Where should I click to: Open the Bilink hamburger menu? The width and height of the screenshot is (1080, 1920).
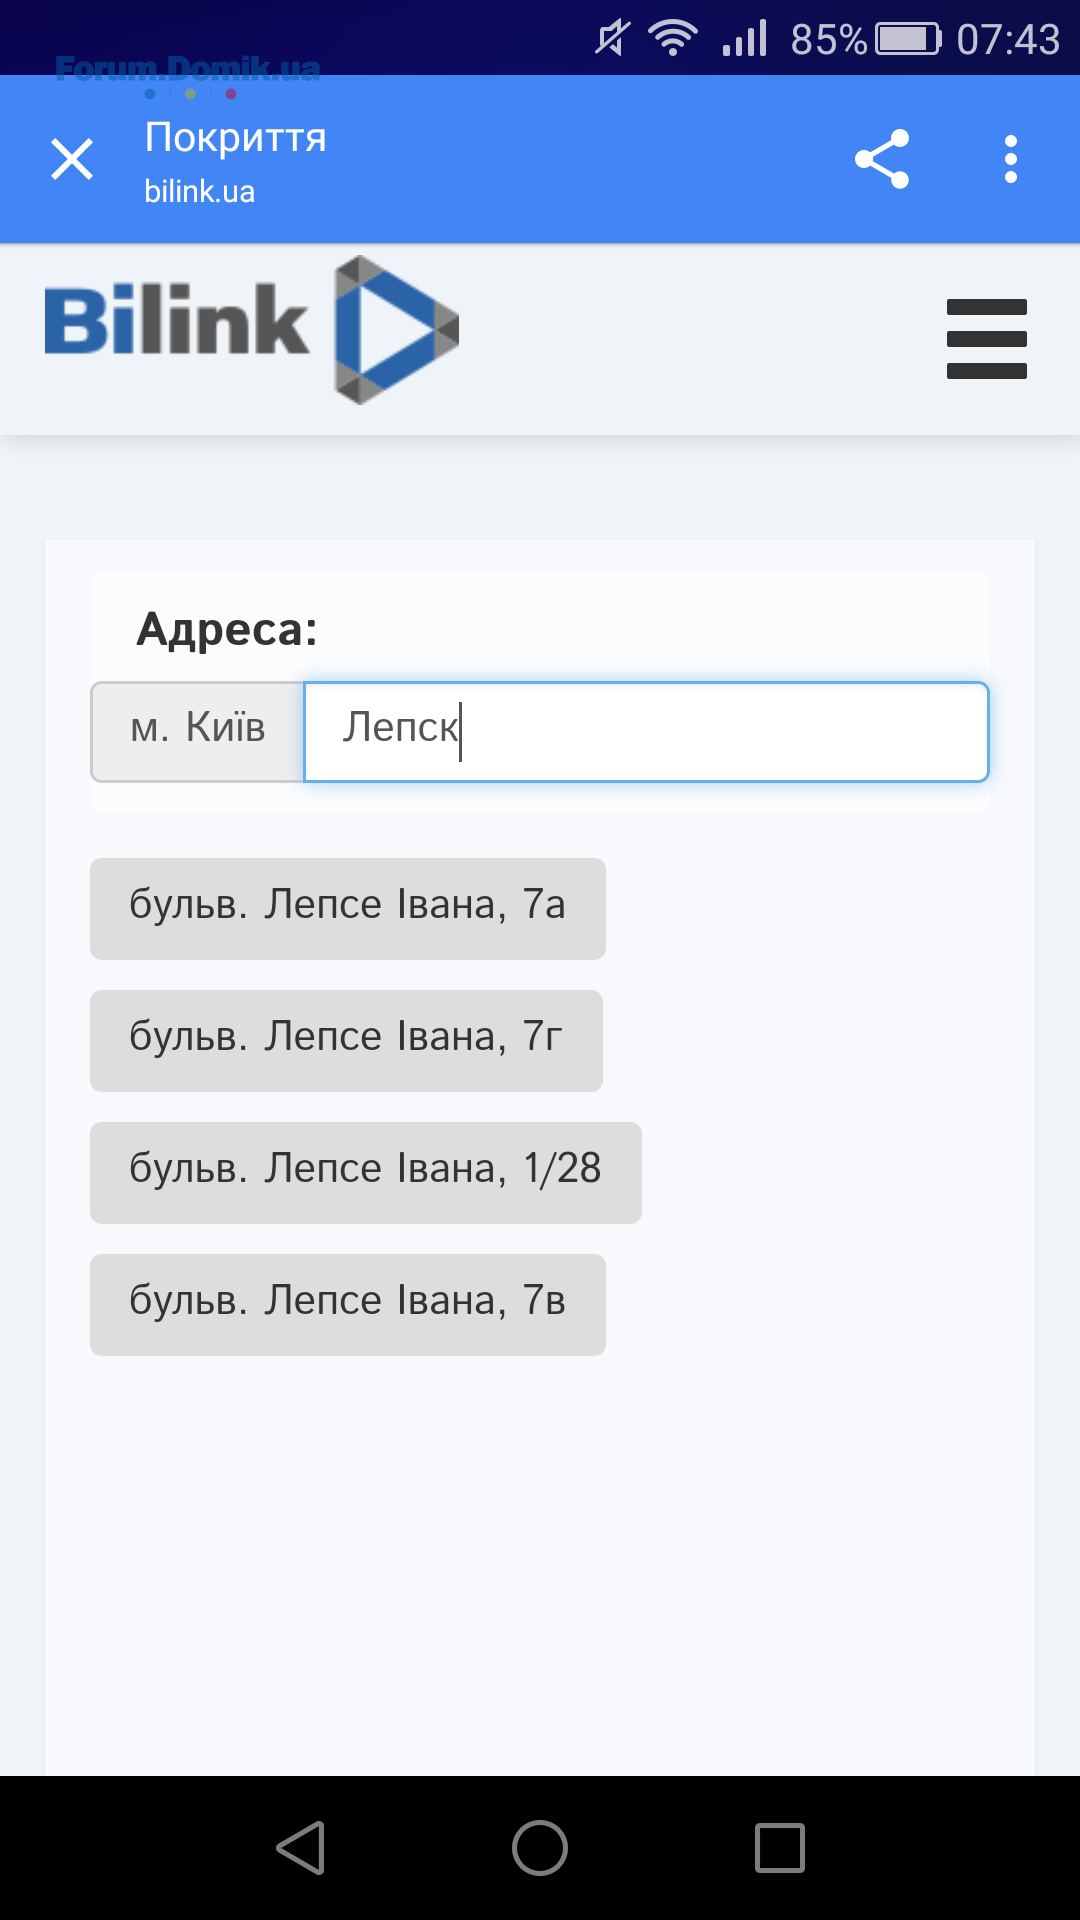pos(987,339)
